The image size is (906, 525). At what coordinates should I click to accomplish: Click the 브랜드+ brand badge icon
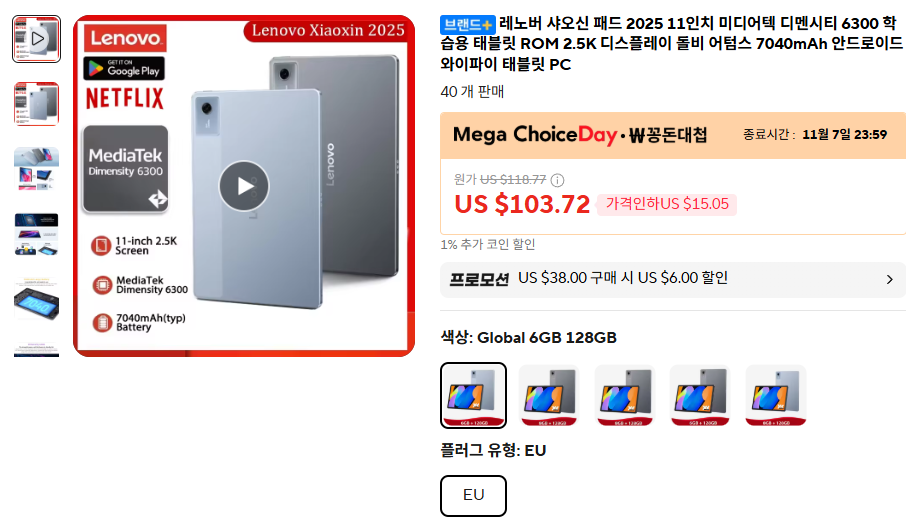tap(468, 25)
